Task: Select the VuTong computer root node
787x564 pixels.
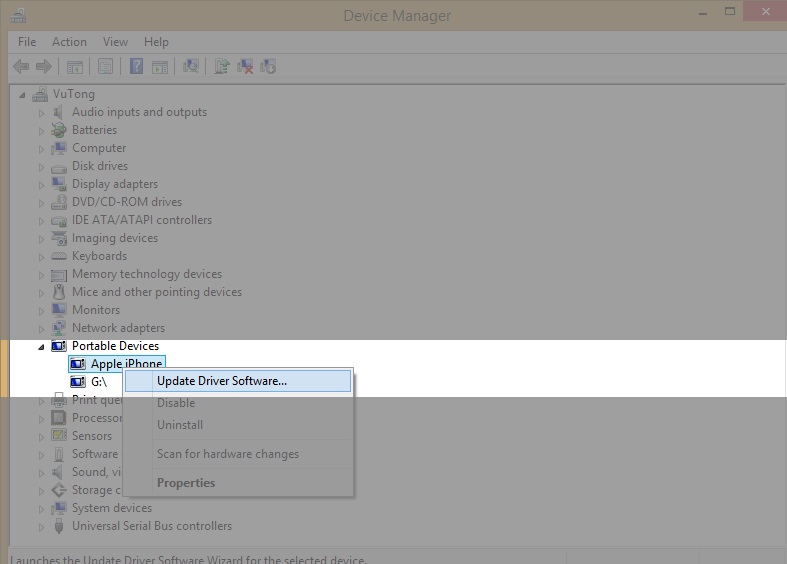Action: 73,94
